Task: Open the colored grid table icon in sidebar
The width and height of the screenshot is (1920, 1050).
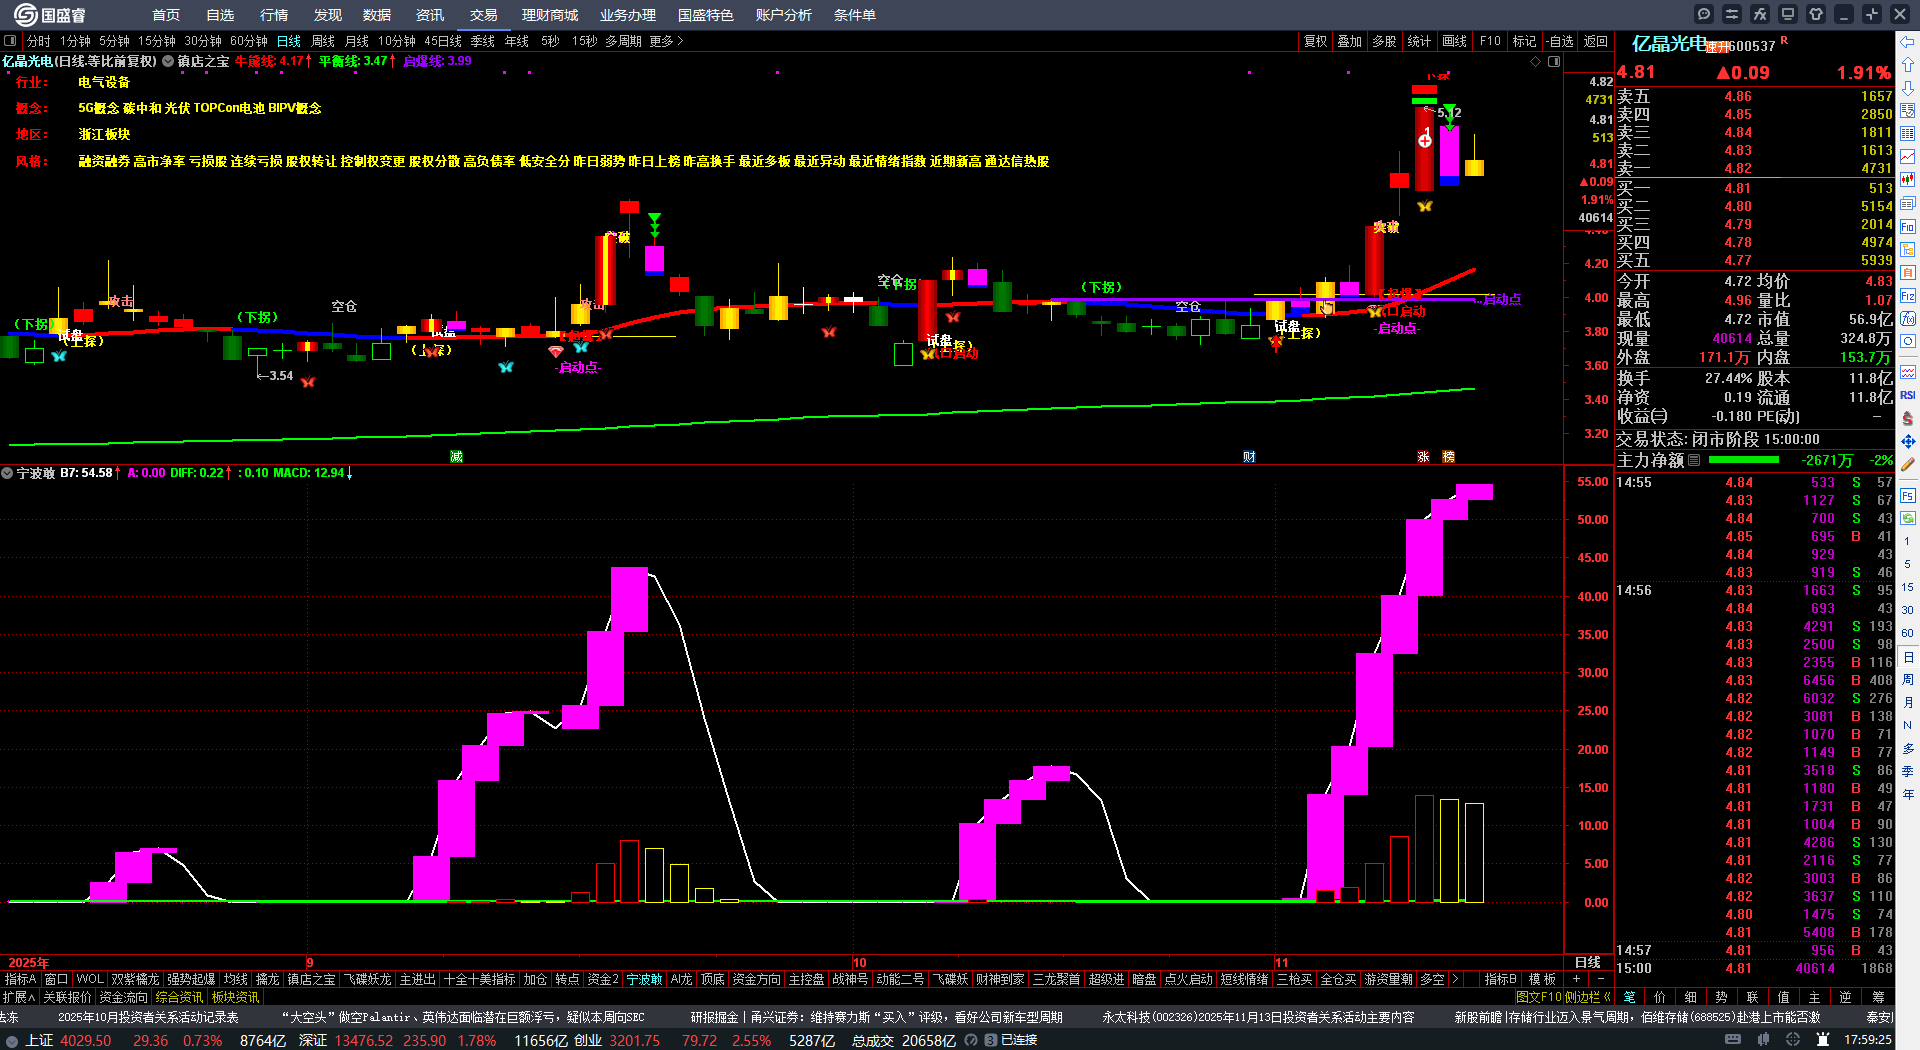Action: tap(1908, 134)
